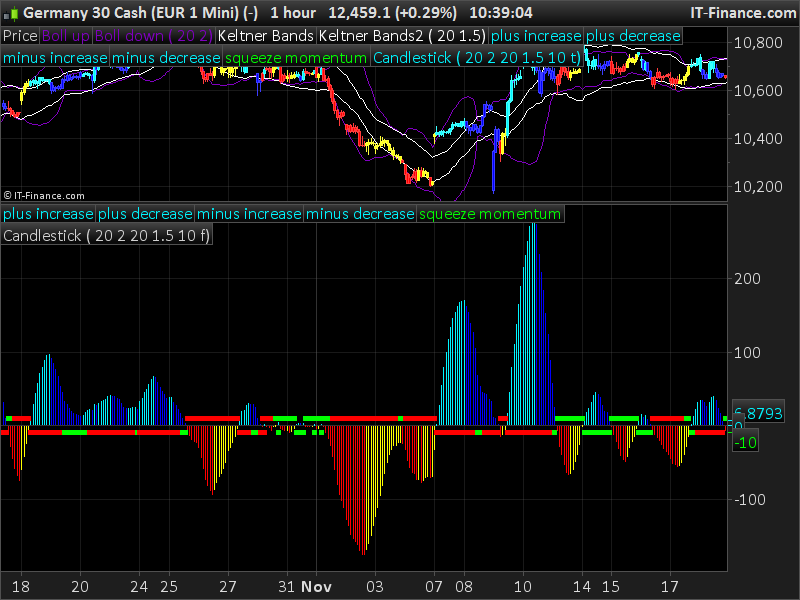Click the Nov month marker on time axis
Image resolution: width=800 pixels, height=600 pixels.
point(316,587)
